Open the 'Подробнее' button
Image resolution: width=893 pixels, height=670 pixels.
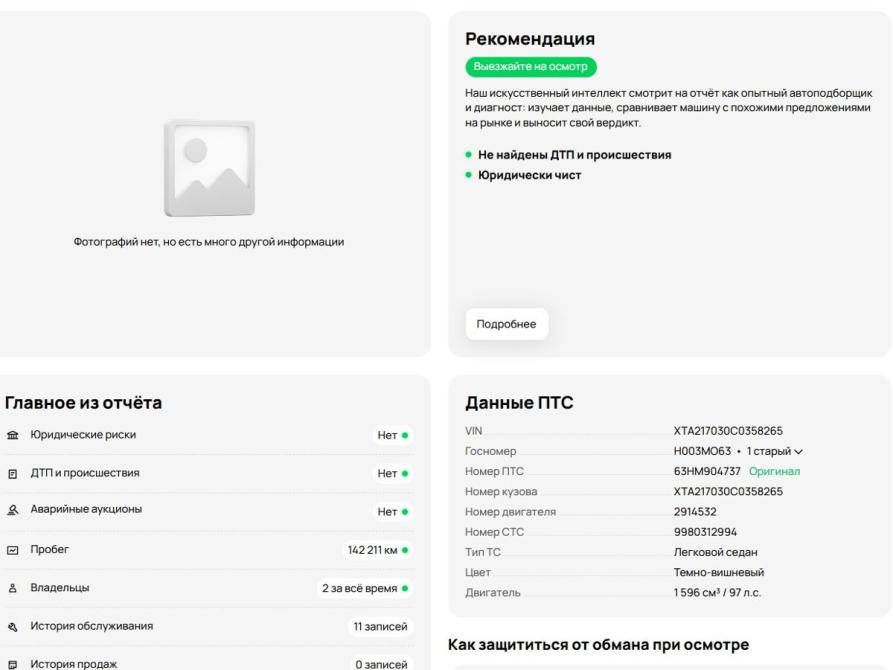point(506,324)
